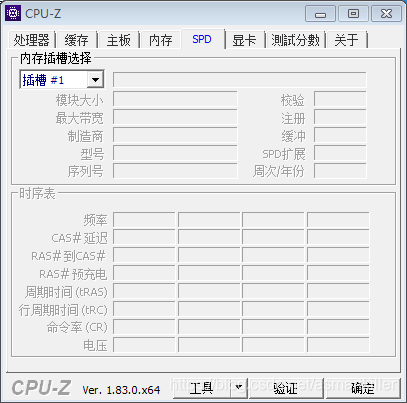Screen dimensions: 407x403
Task: Switch to the 处理器 tab
Action: coord(31,40)
